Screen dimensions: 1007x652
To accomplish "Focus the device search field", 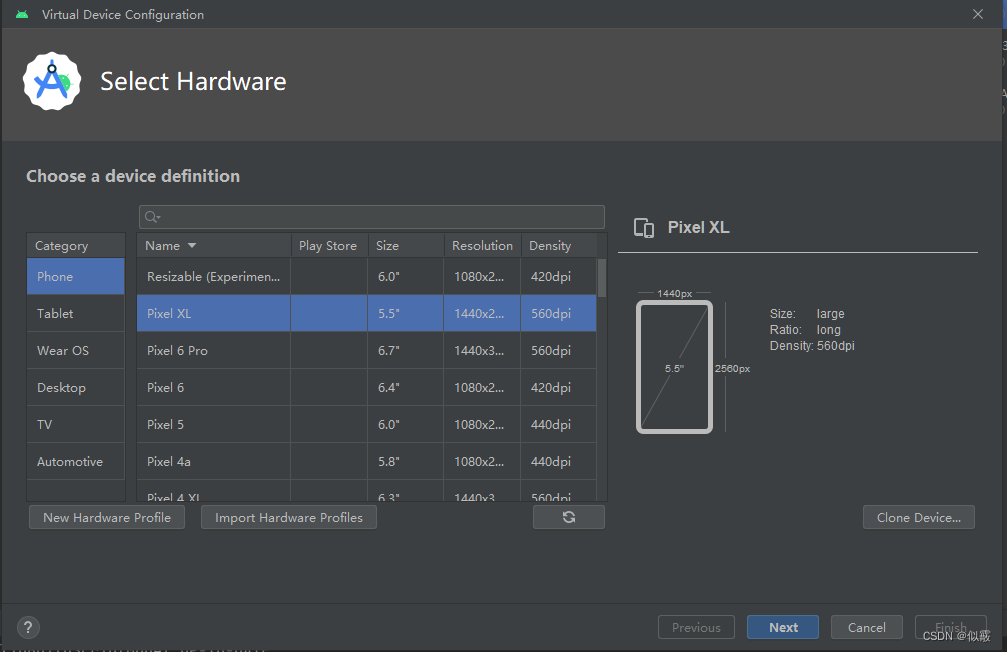I will pos(372,217).
